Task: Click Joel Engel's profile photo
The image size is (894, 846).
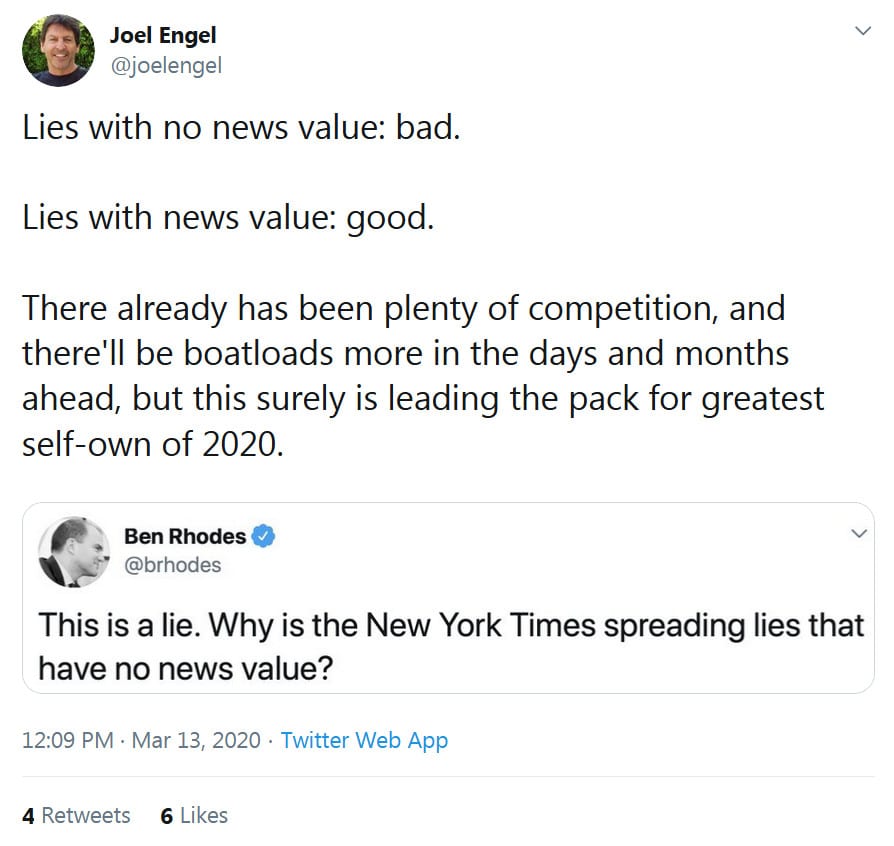Action: (58, 50)
